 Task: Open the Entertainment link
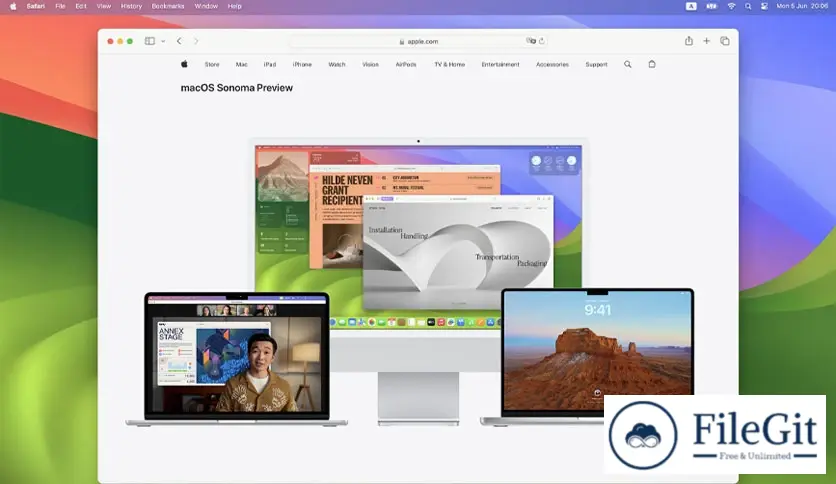tap(500, 64)
